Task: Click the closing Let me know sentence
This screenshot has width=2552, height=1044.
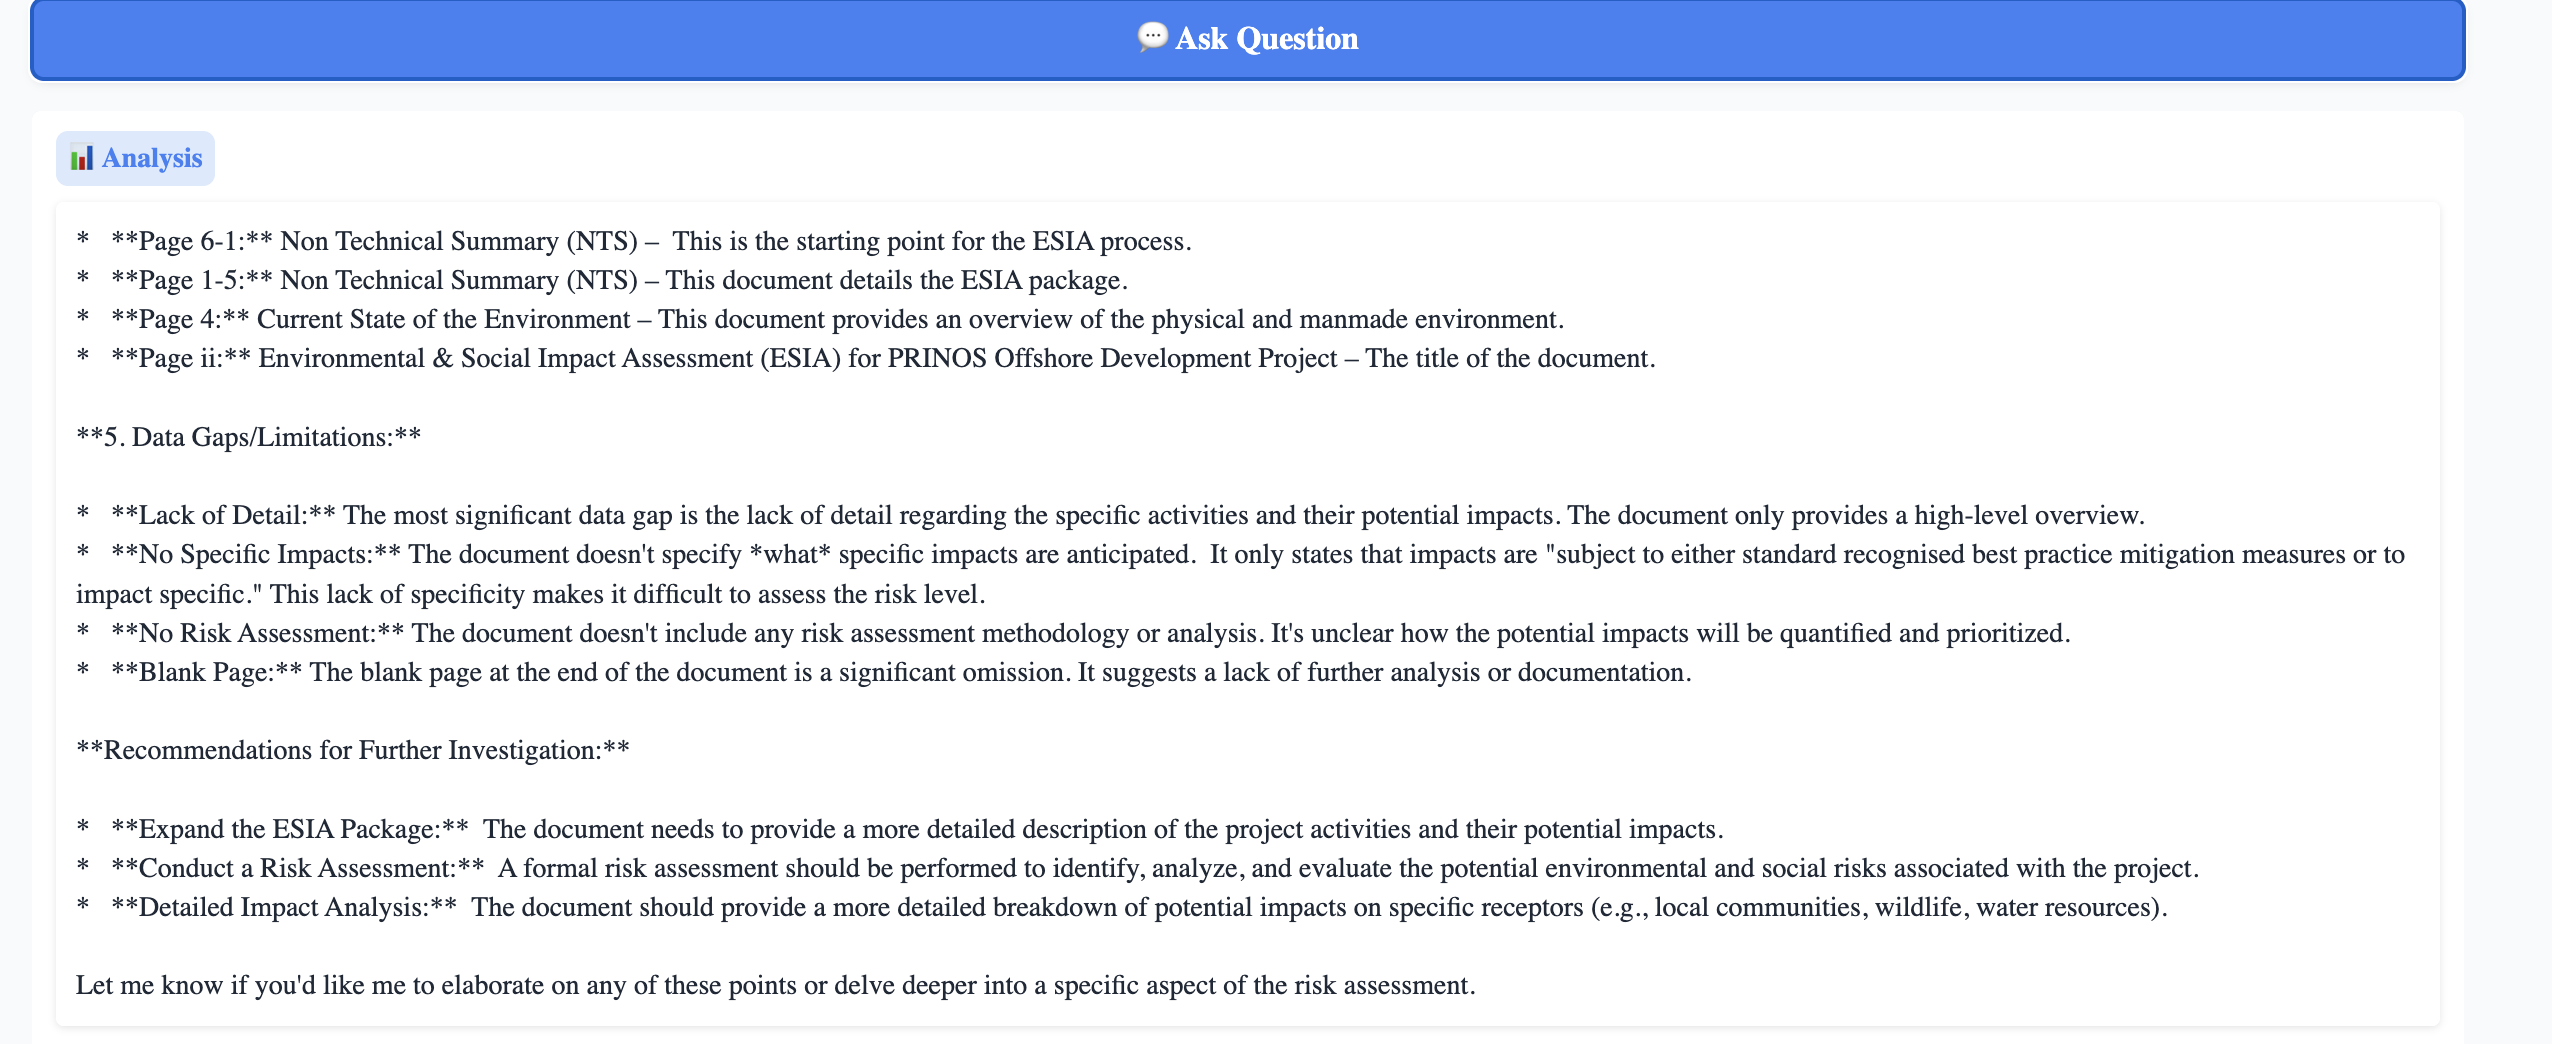Action: pyautogui.click(x=775, y=984)
